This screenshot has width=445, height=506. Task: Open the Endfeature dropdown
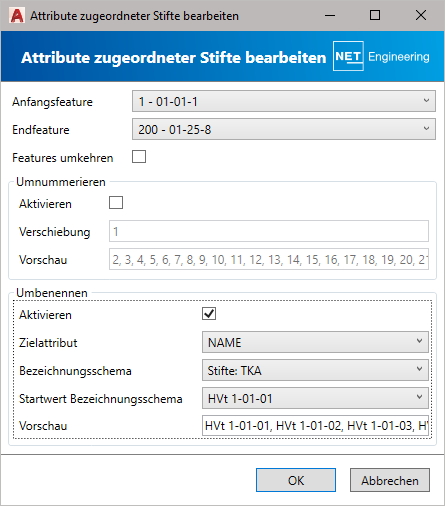(284, 129)
